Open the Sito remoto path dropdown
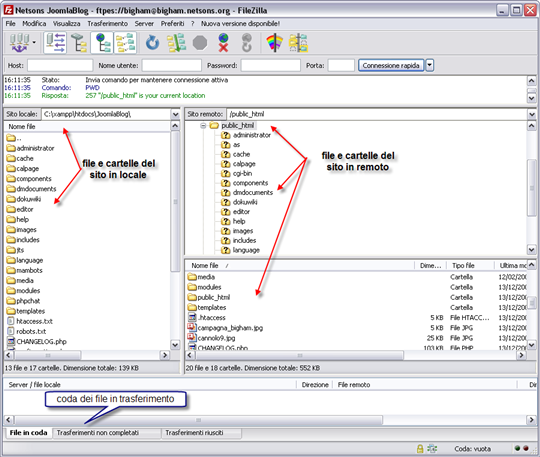Viewport: 540px width, 457px height. (532, 114)
